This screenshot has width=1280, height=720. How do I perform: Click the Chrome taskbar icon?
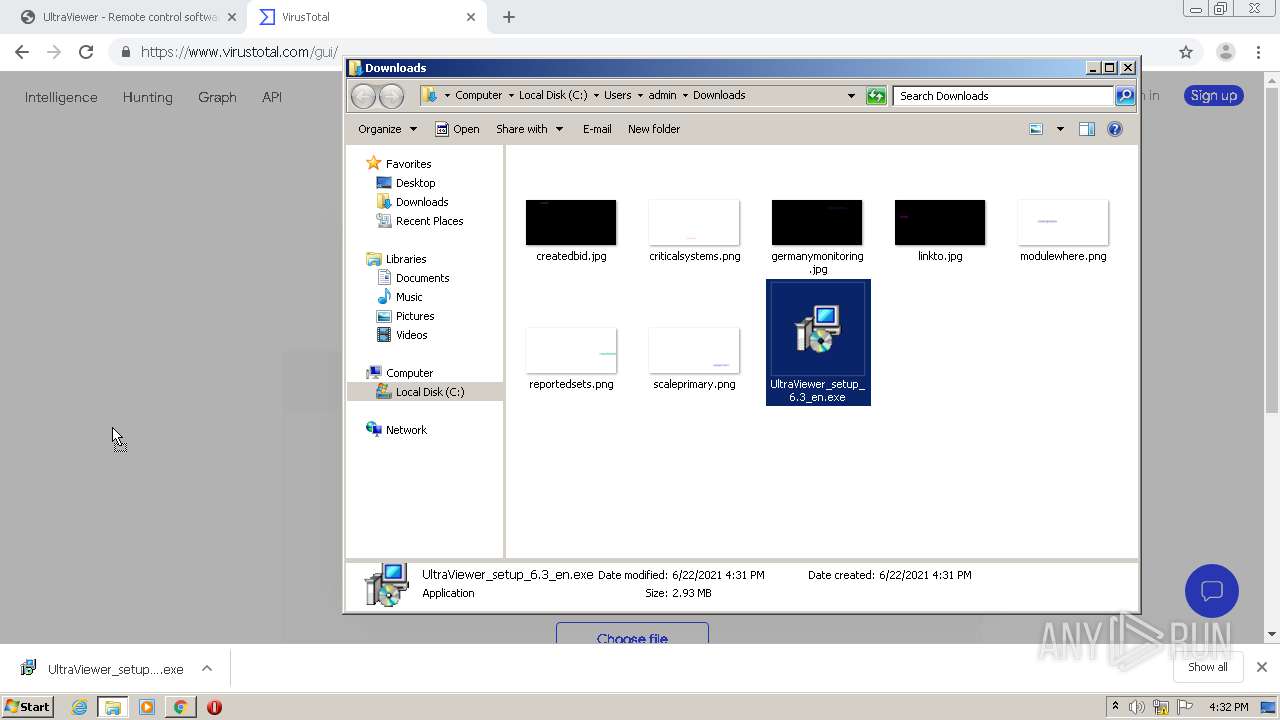pos(180,707)
